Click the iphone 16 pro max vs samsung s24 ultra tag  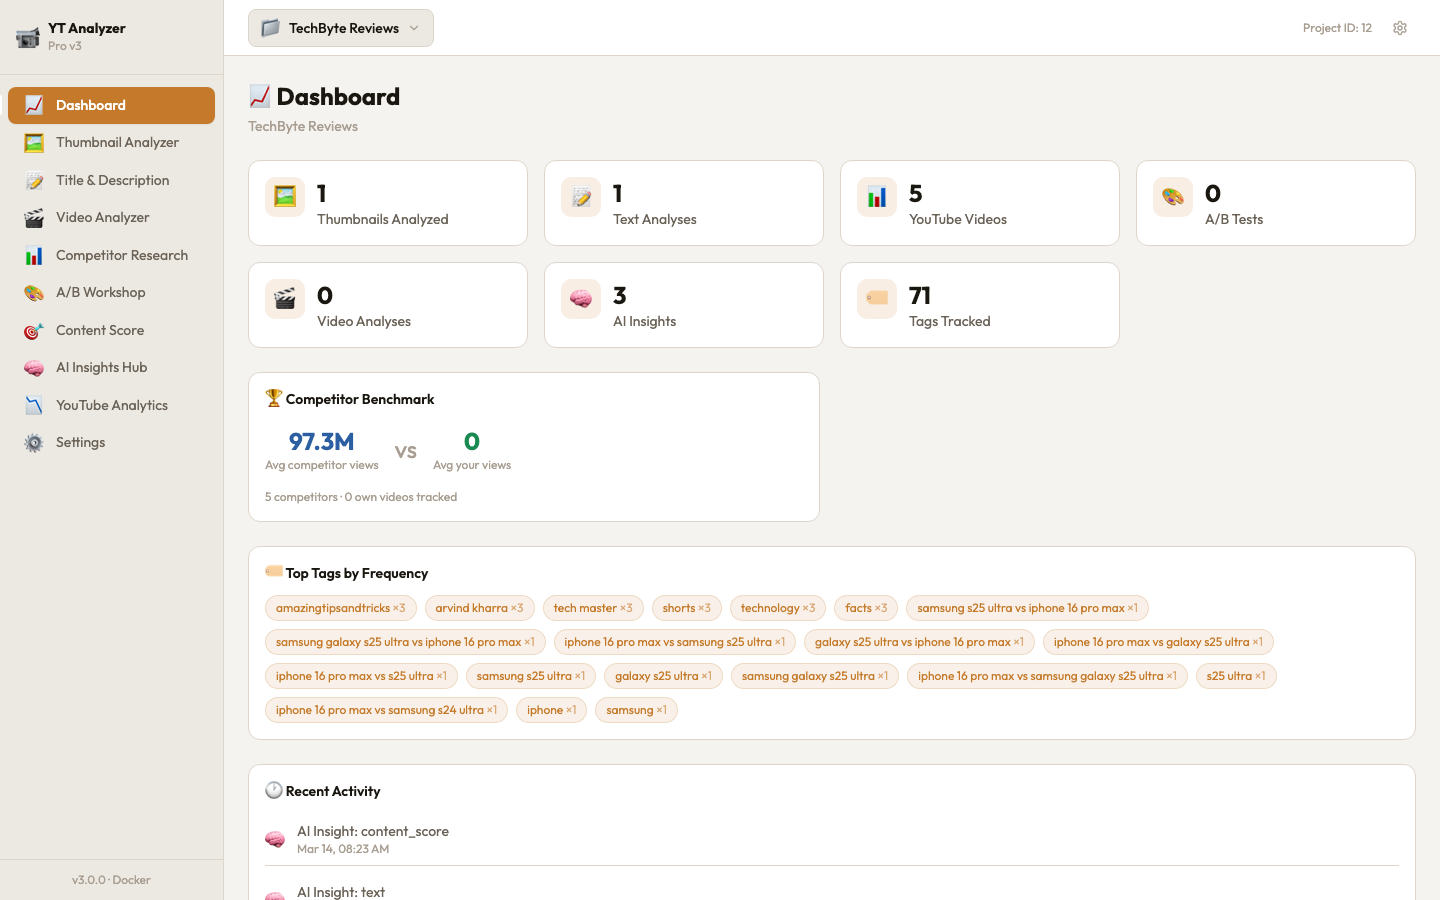386,710
